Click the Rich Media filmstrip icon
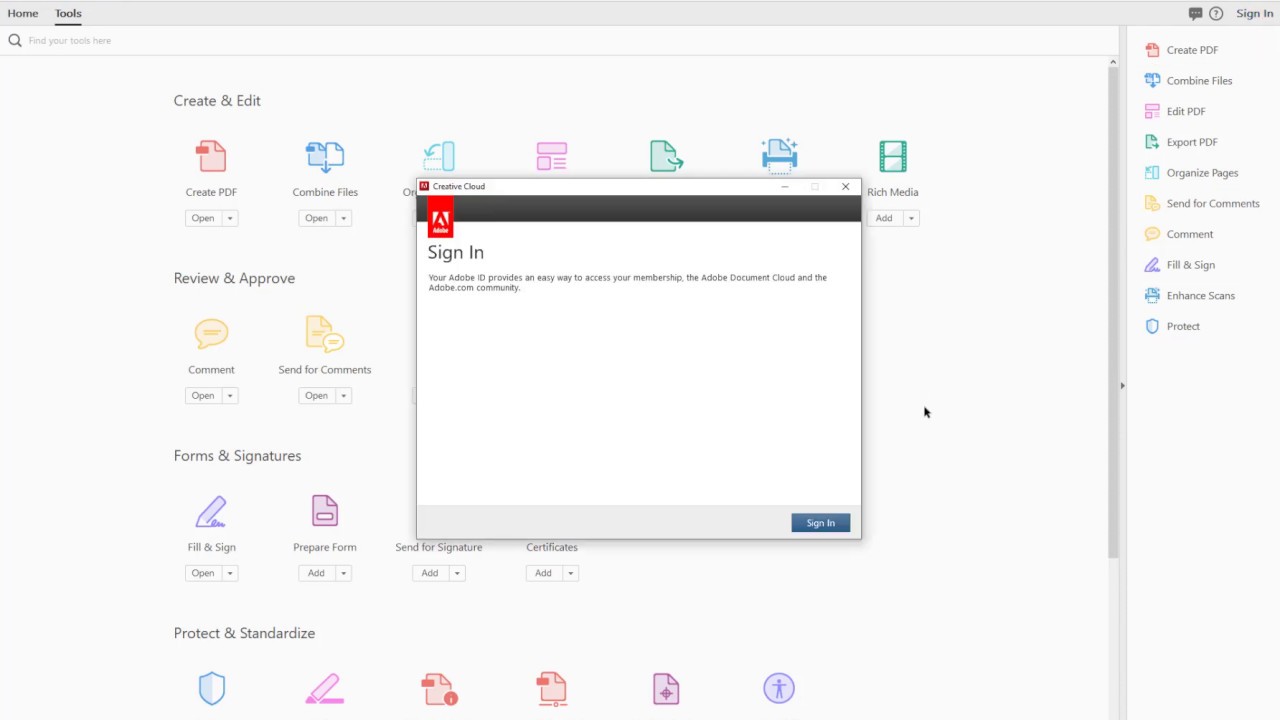 [893, 156]
